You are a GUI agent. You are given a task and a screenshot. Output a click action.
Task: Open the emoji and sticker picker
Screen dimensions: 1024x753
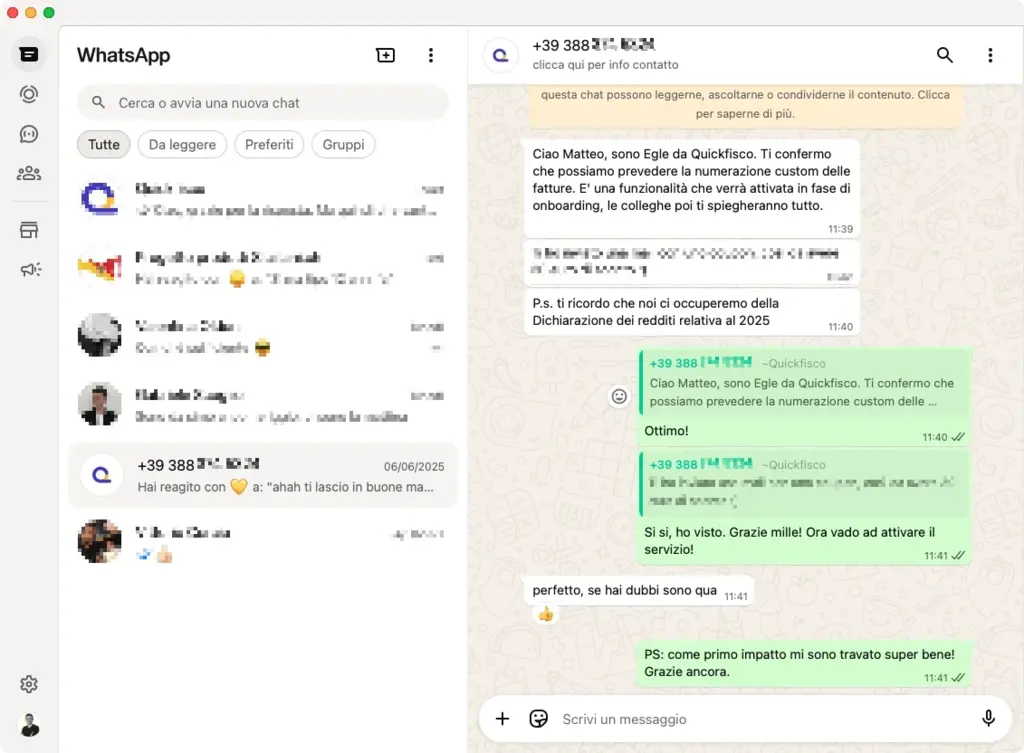click(539, 718)
